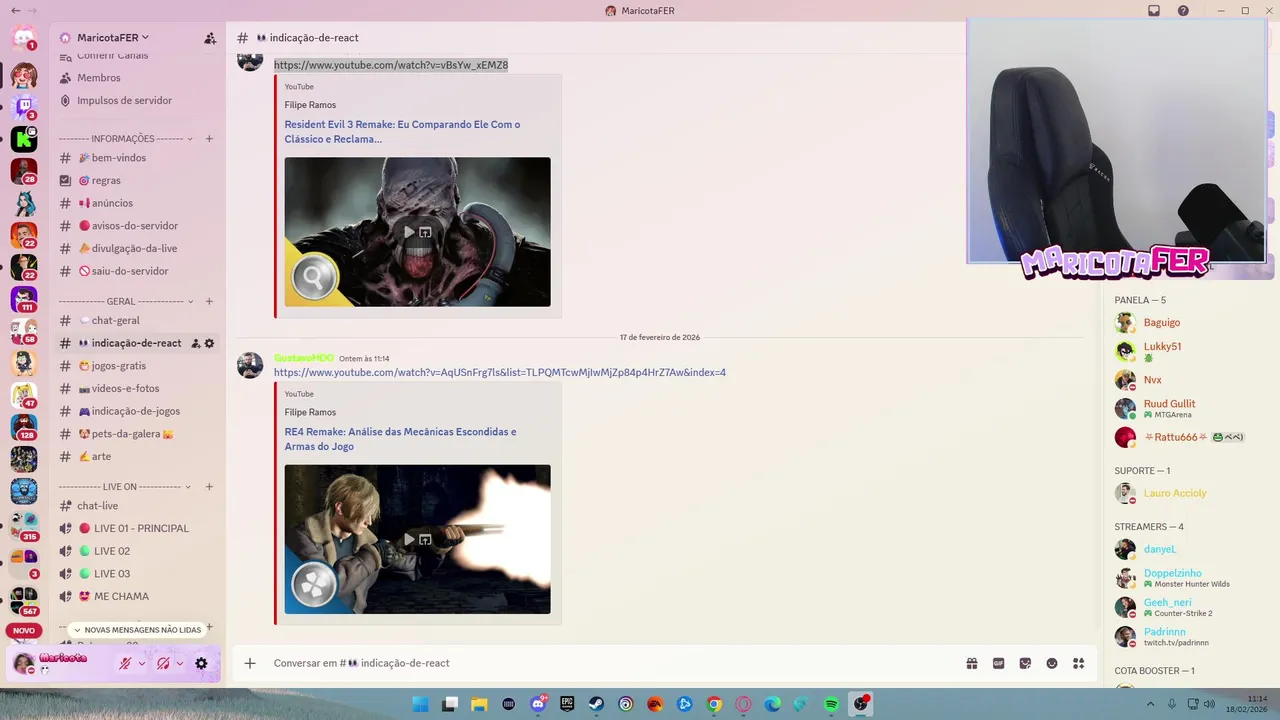Switch to indicação-de-jogos channel
Viewport: 1280px width, 720px height.
[137, 411]
